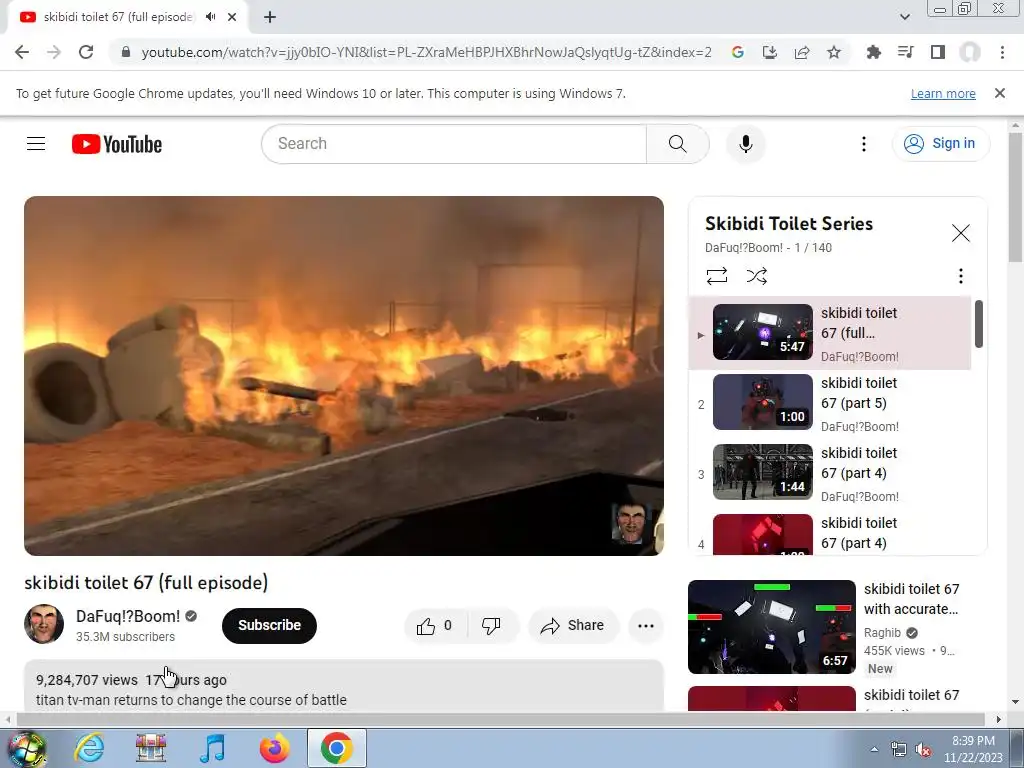Close the Skibidi Toilet Series playlist panel
The image size is (1024, 768).
coord(960,233)
